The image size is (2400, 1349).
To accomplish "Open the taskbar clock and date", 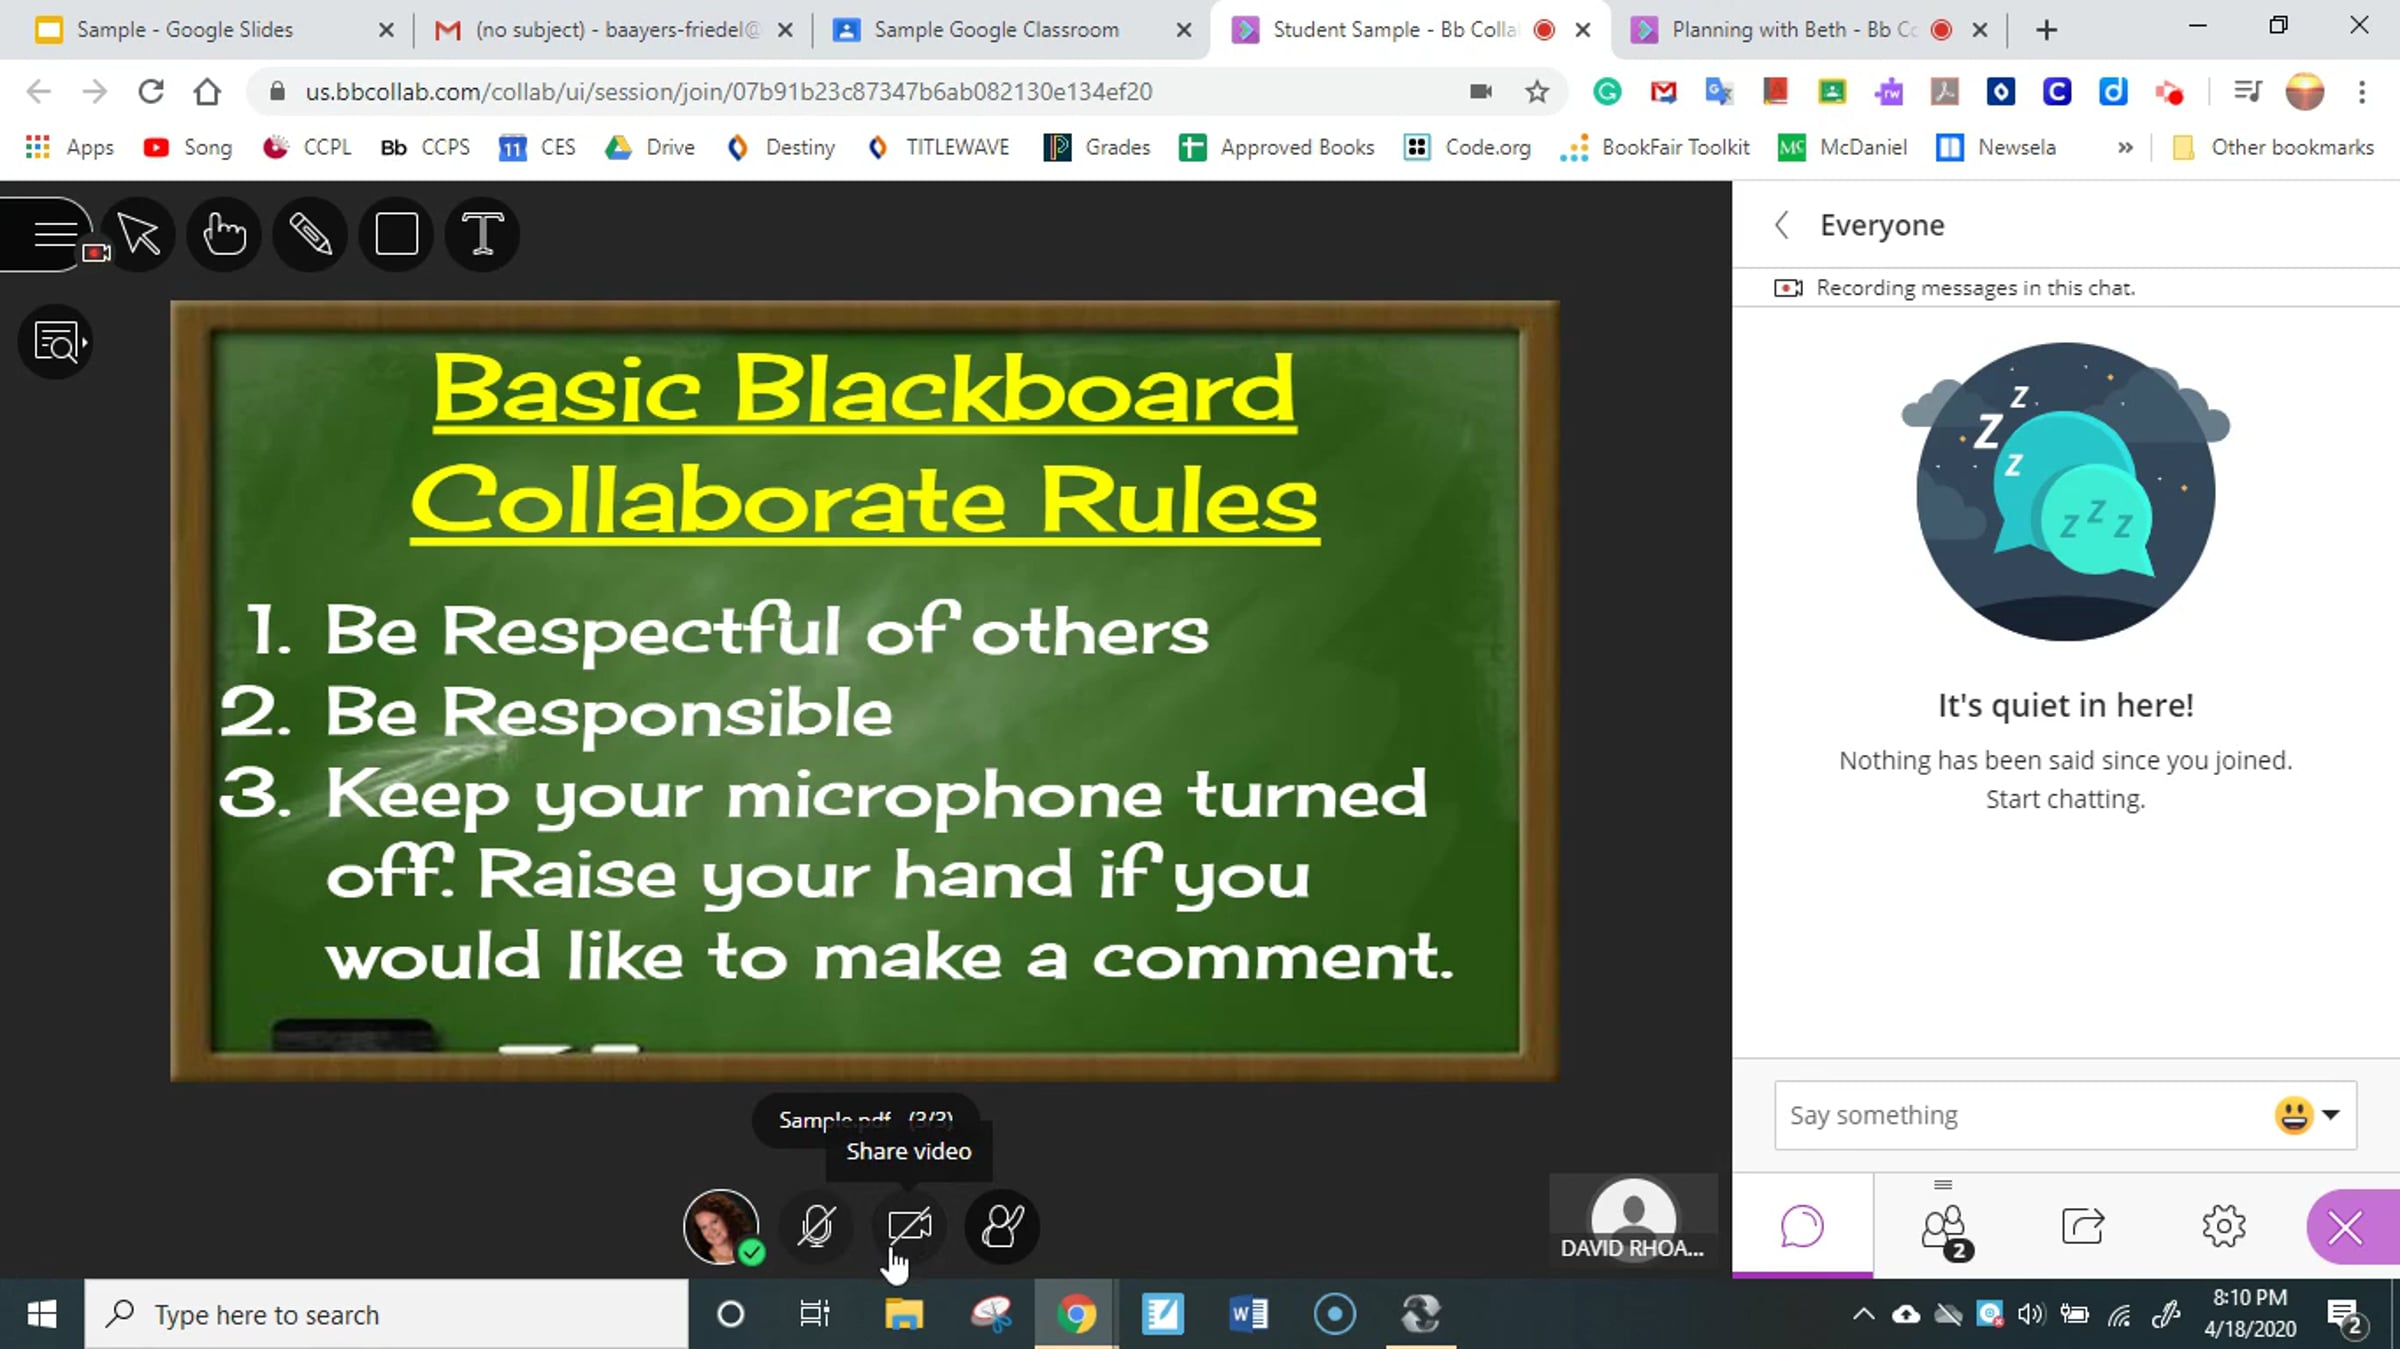I will coord(2250,1314).
